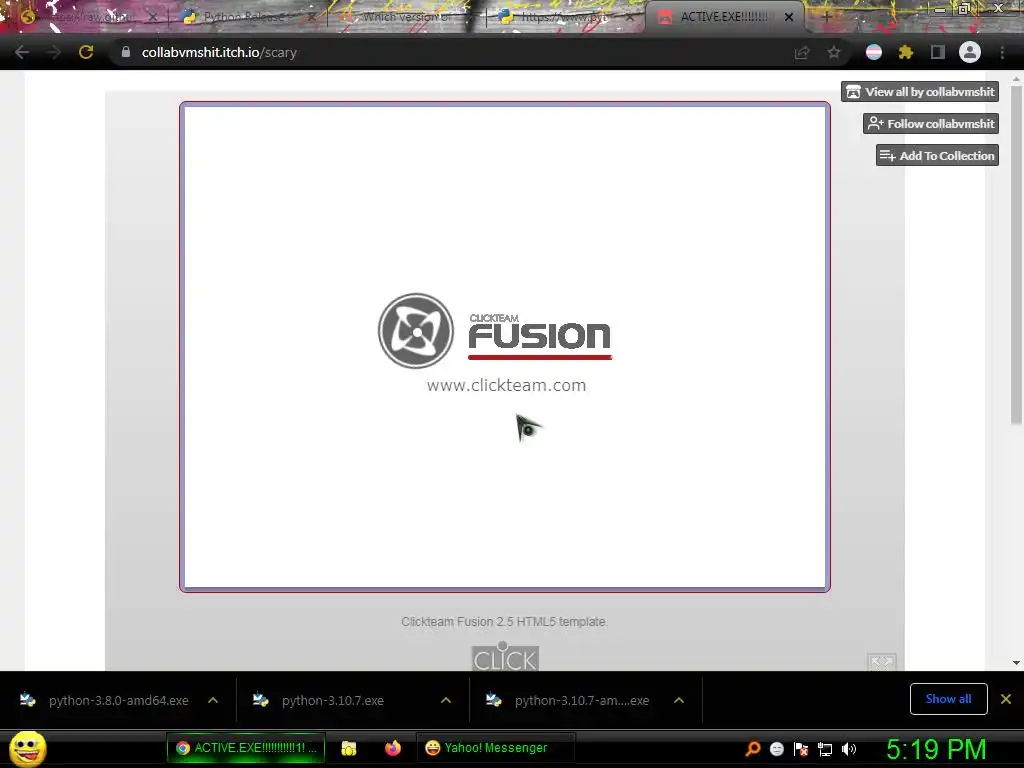Expand options for python-3.8.0-amd64.exe download

[x=213, y=700]
